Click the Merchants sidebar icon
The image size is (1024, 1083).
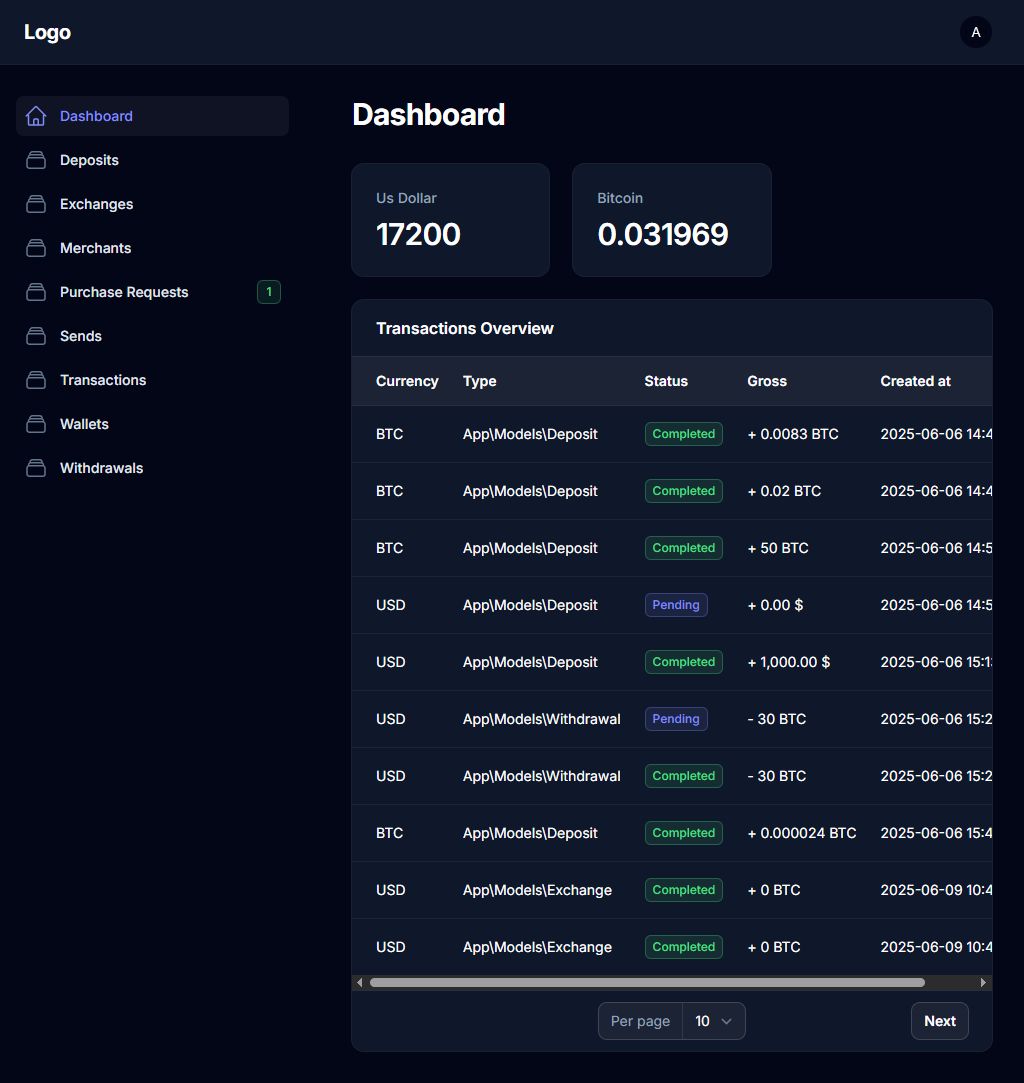[x=36, y=248]
